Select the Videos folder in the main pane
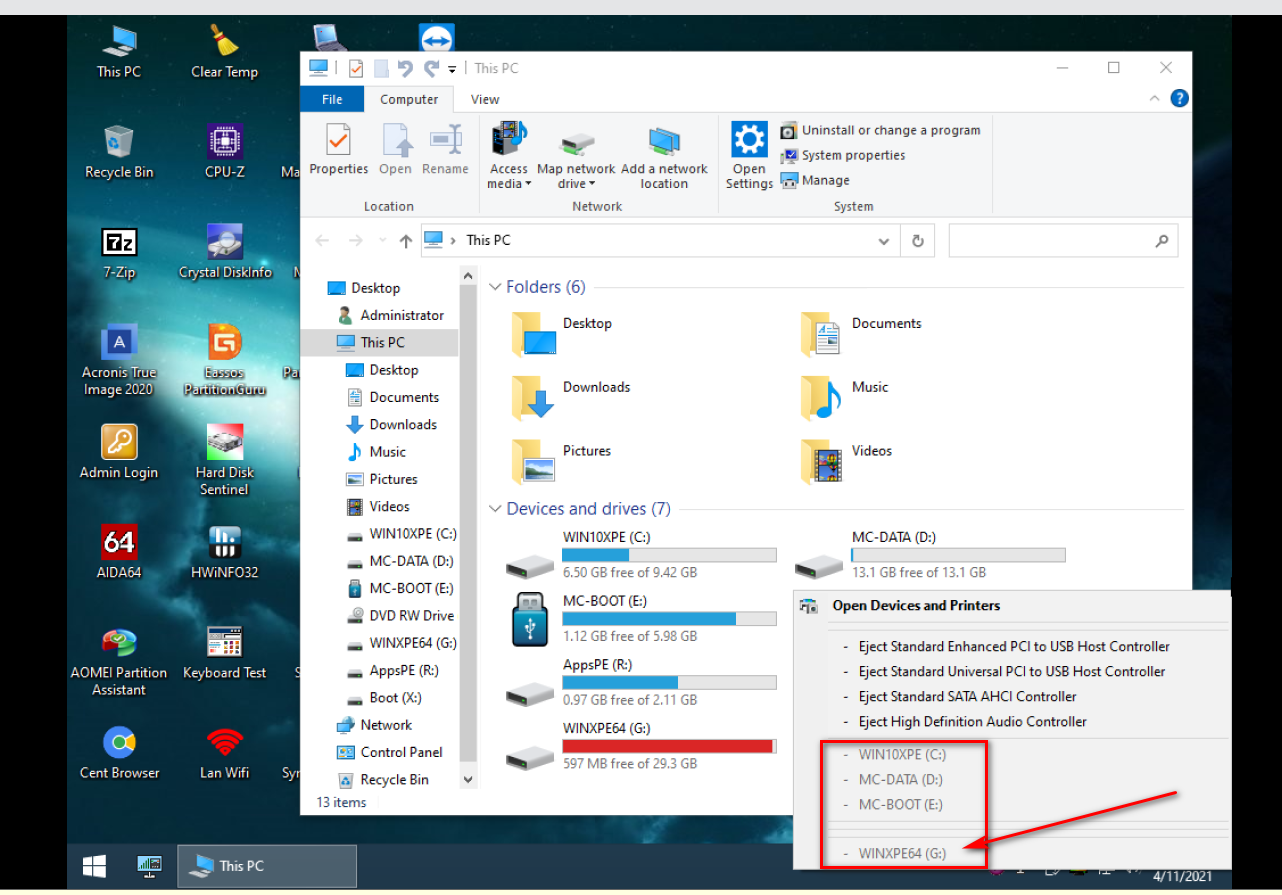The image size is (1282, 895). (846, 460)
